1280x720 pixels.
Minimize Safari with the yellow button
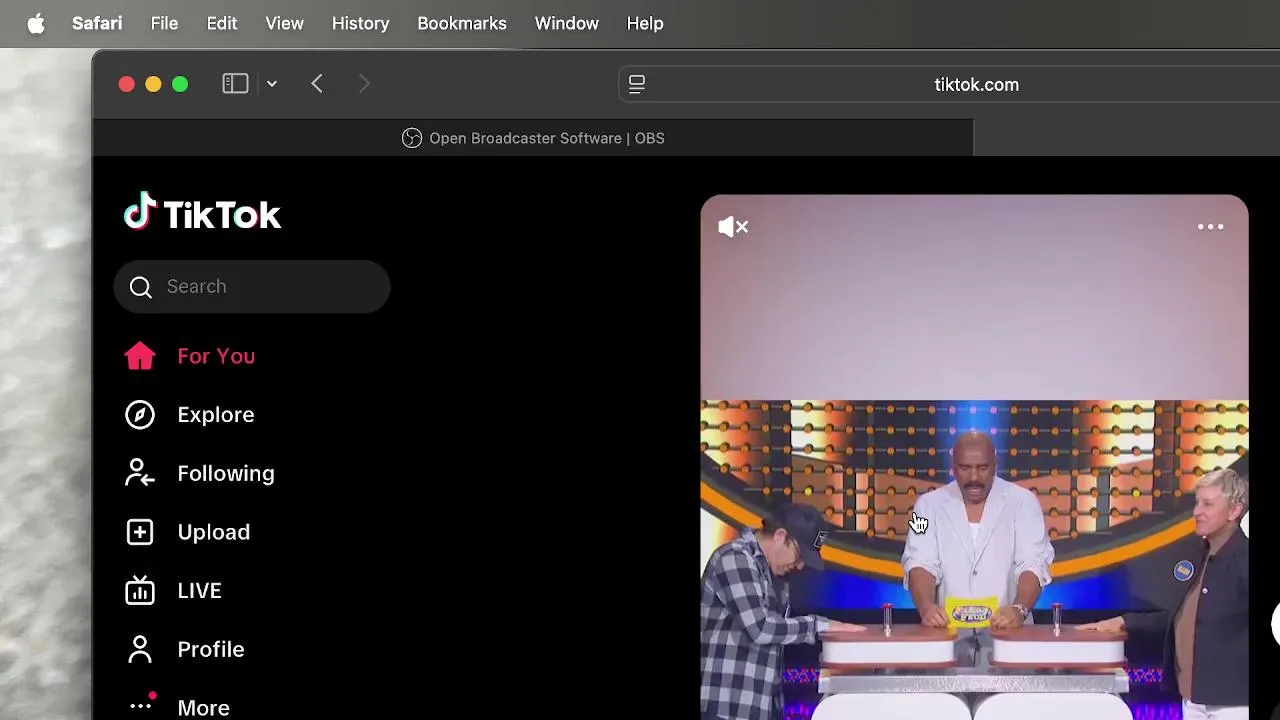tap(153, 84)
